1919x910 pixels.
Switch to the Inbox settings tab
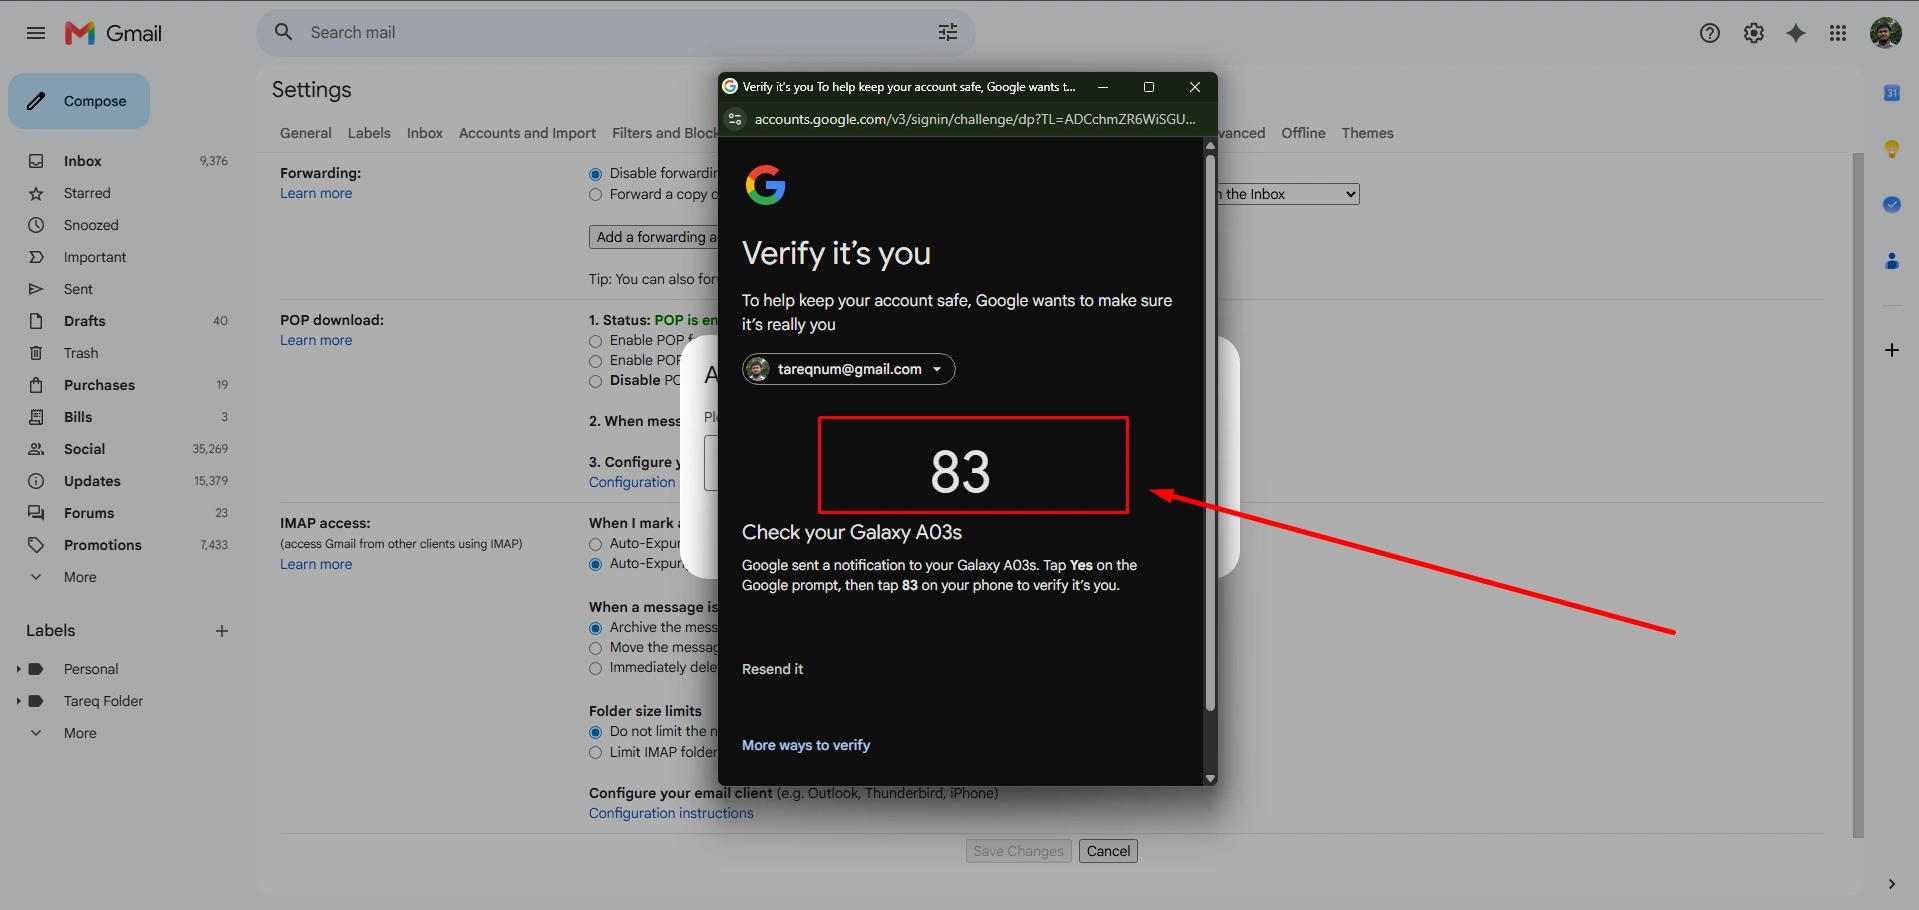pos(425,133)
